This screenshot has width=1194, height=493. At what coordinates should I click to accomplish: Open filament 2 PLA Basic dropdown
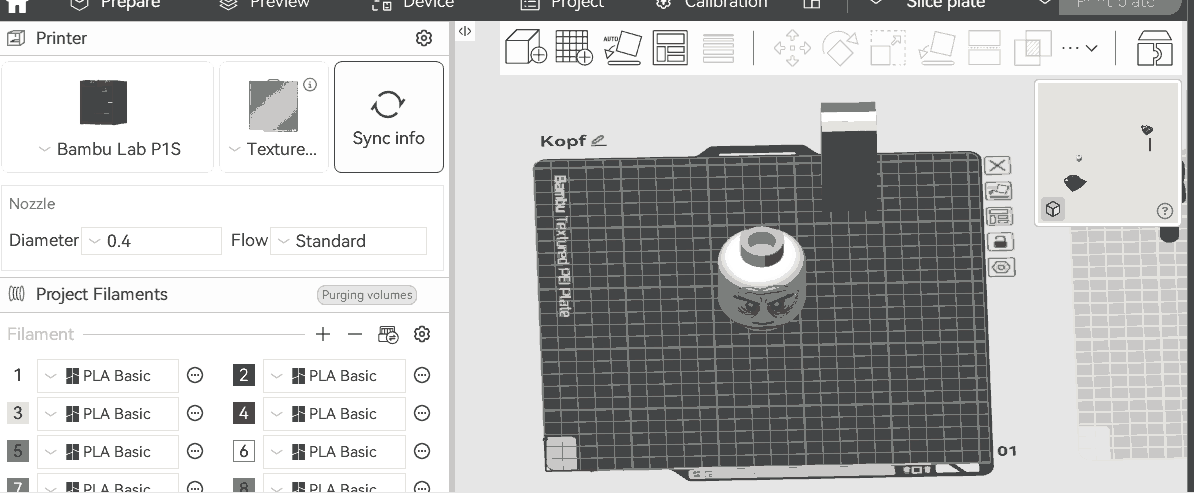pyautogui.click(x=334, y=376)
